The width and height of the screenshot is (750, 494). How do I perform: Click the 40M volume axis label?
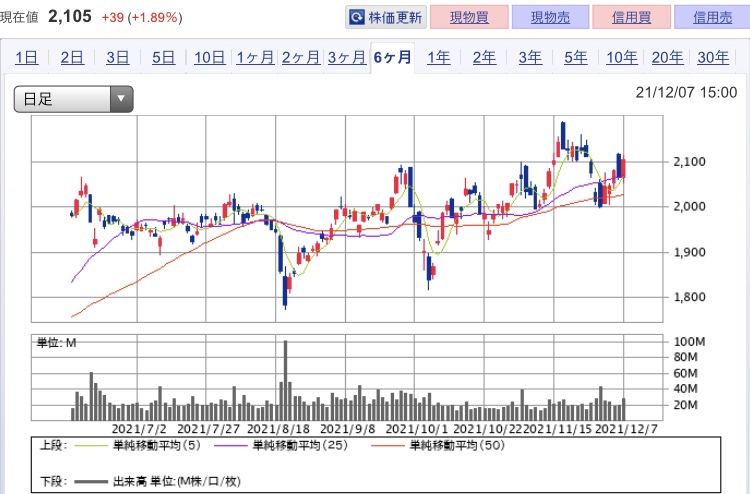coord(685,389)
